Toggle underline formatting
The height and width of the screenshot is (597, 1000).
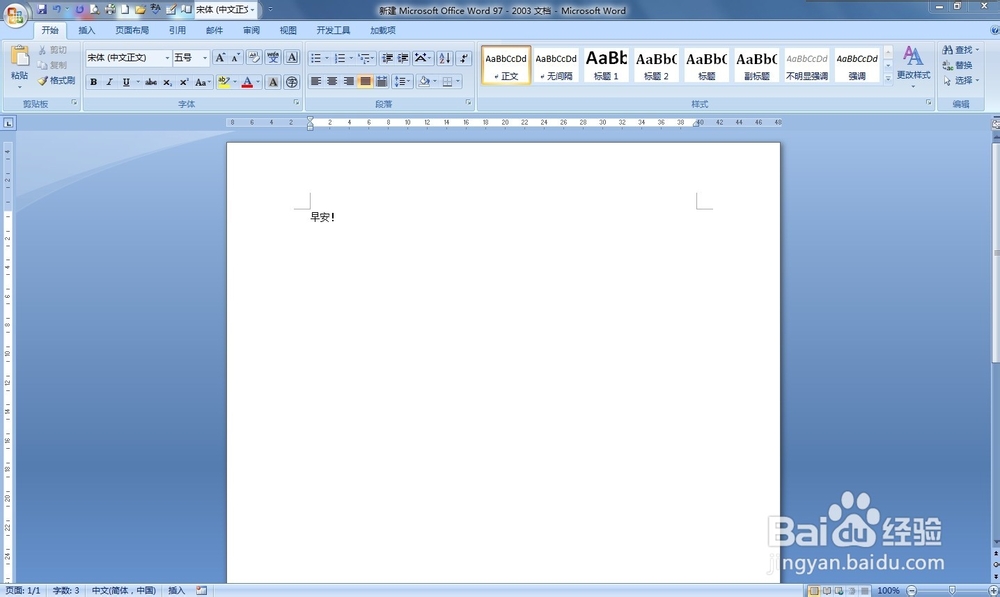[x=126, y=82]
